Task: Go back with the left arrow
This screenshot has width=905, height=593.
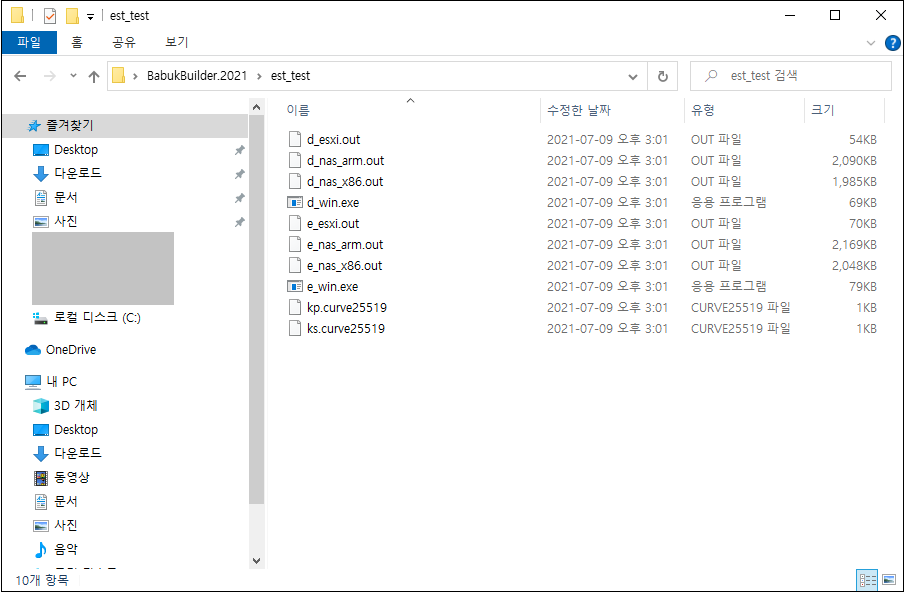Action: point(20,76)
